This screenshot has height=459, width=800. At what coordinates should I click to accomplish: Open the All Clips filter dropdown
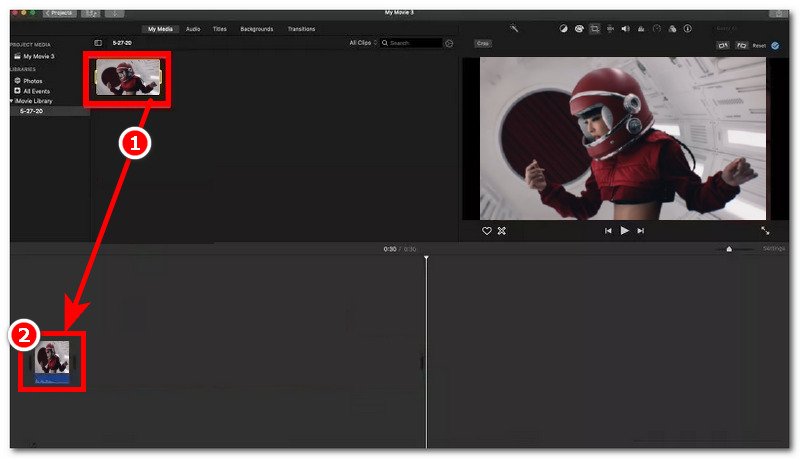pos(363,43)
